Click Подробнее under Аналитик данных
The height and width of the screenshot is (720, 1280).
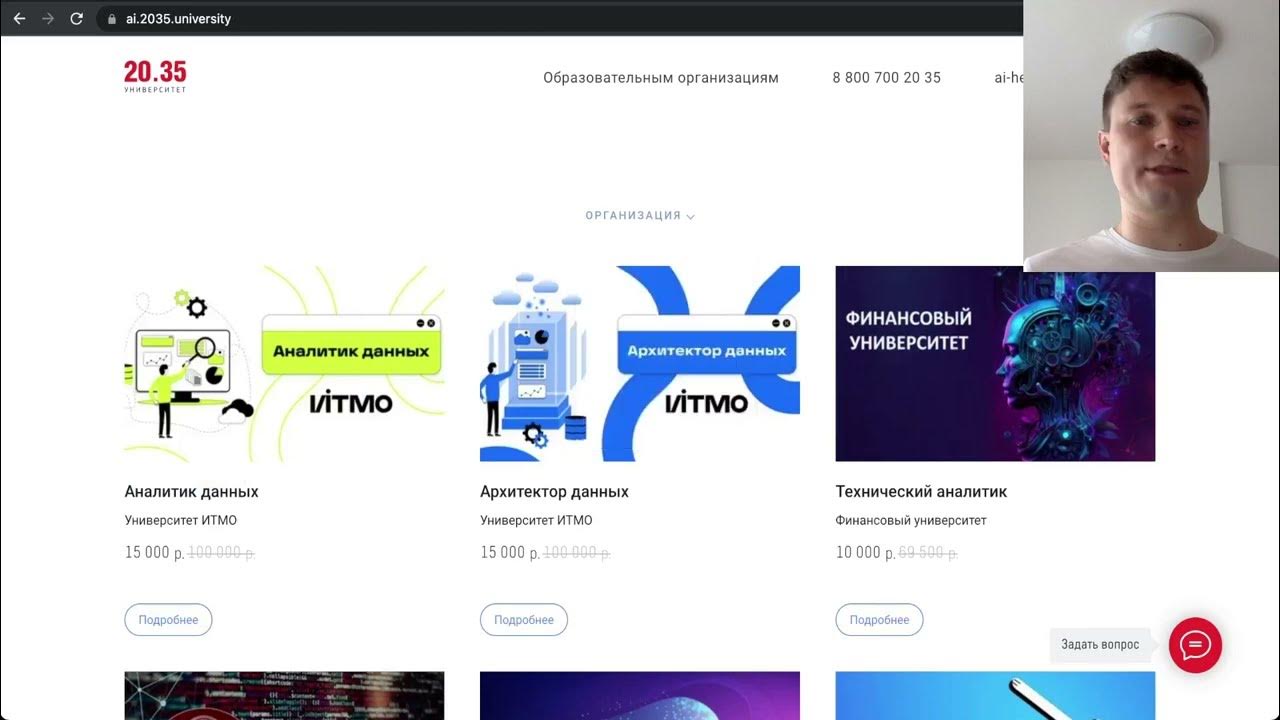[168, 620]
